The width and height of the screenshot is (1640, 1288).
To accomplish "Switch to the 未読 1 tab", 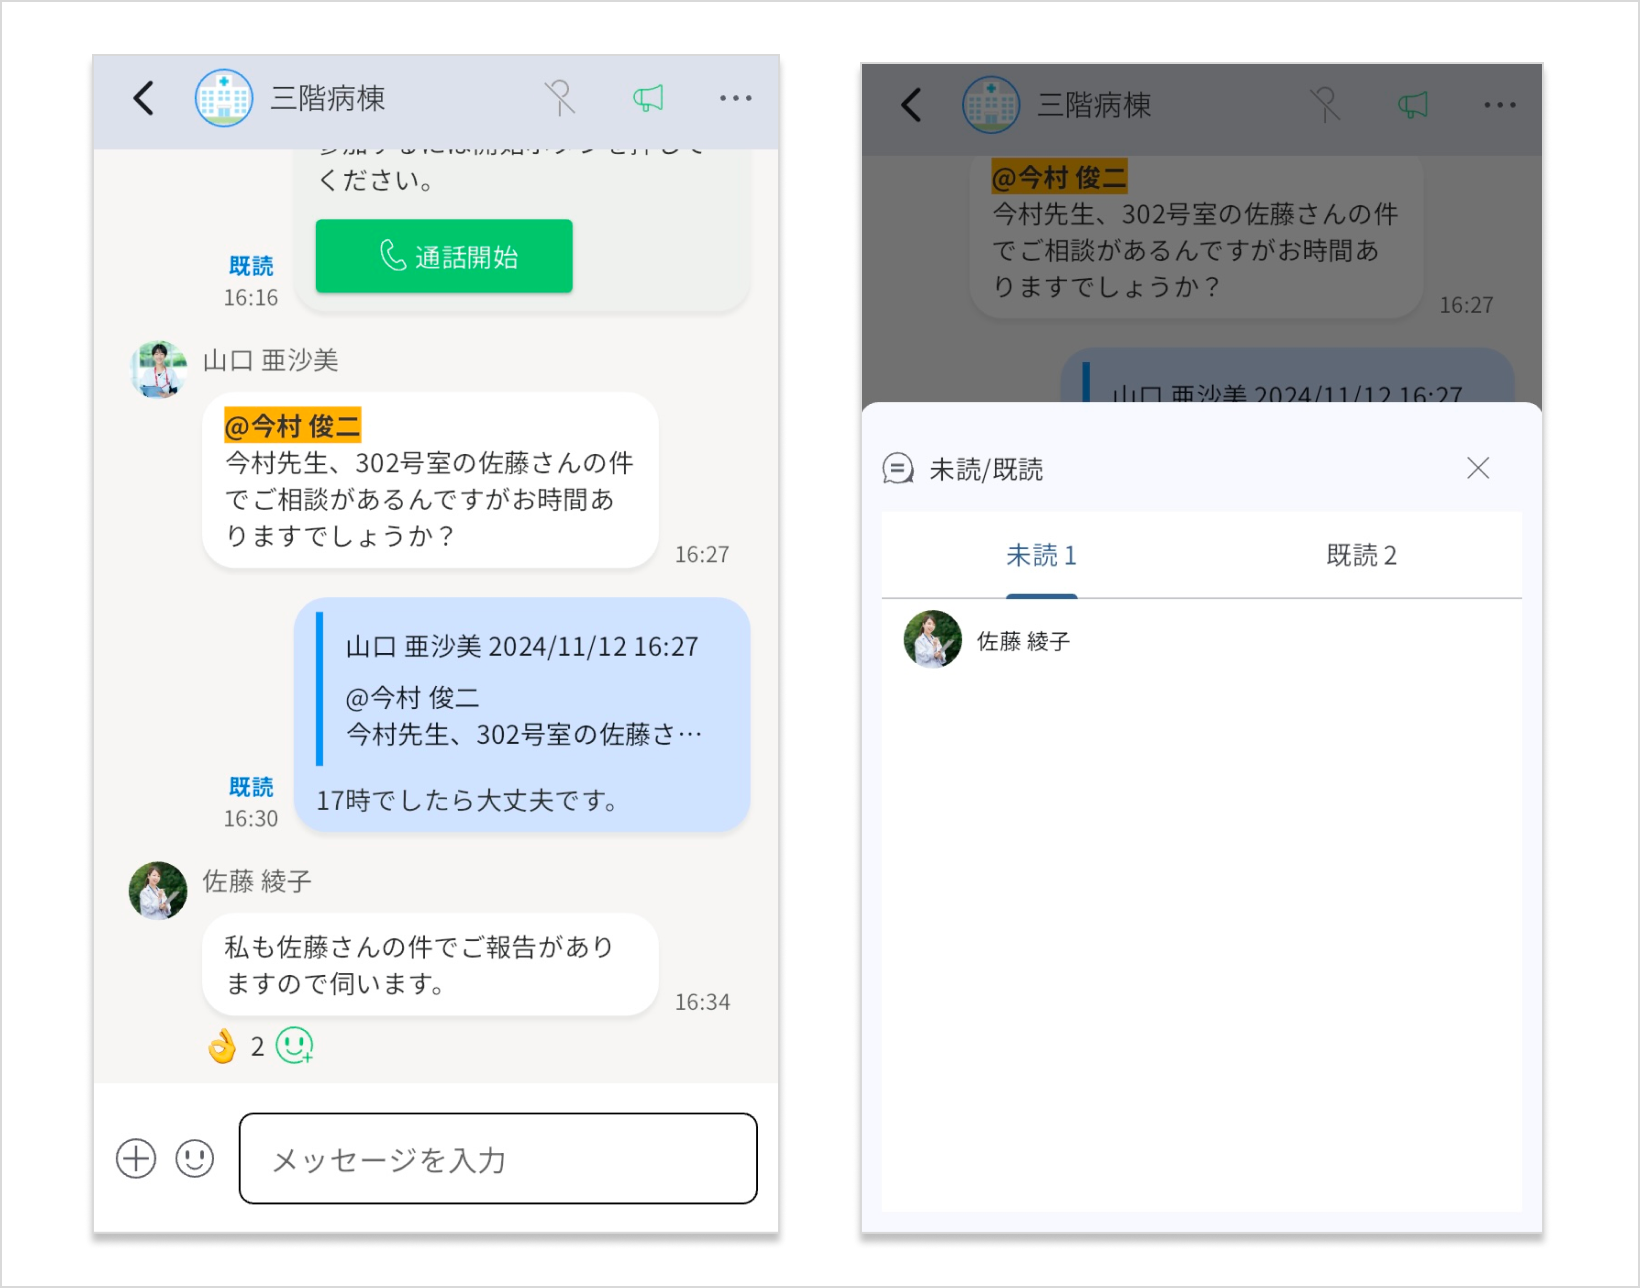I will 1041,556.
